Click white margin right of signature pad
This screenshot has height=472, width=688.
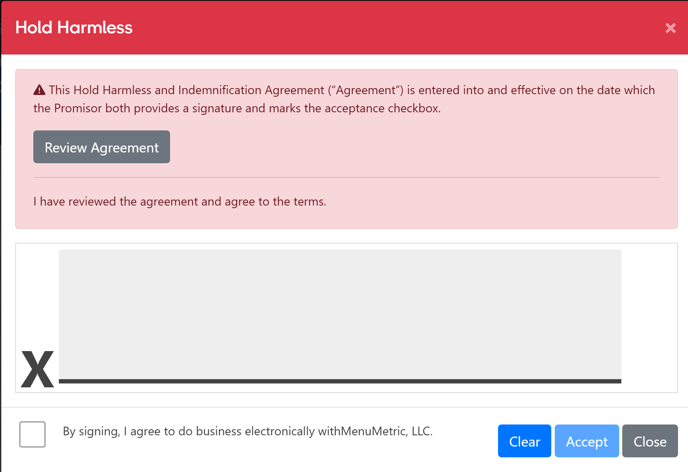649,318
